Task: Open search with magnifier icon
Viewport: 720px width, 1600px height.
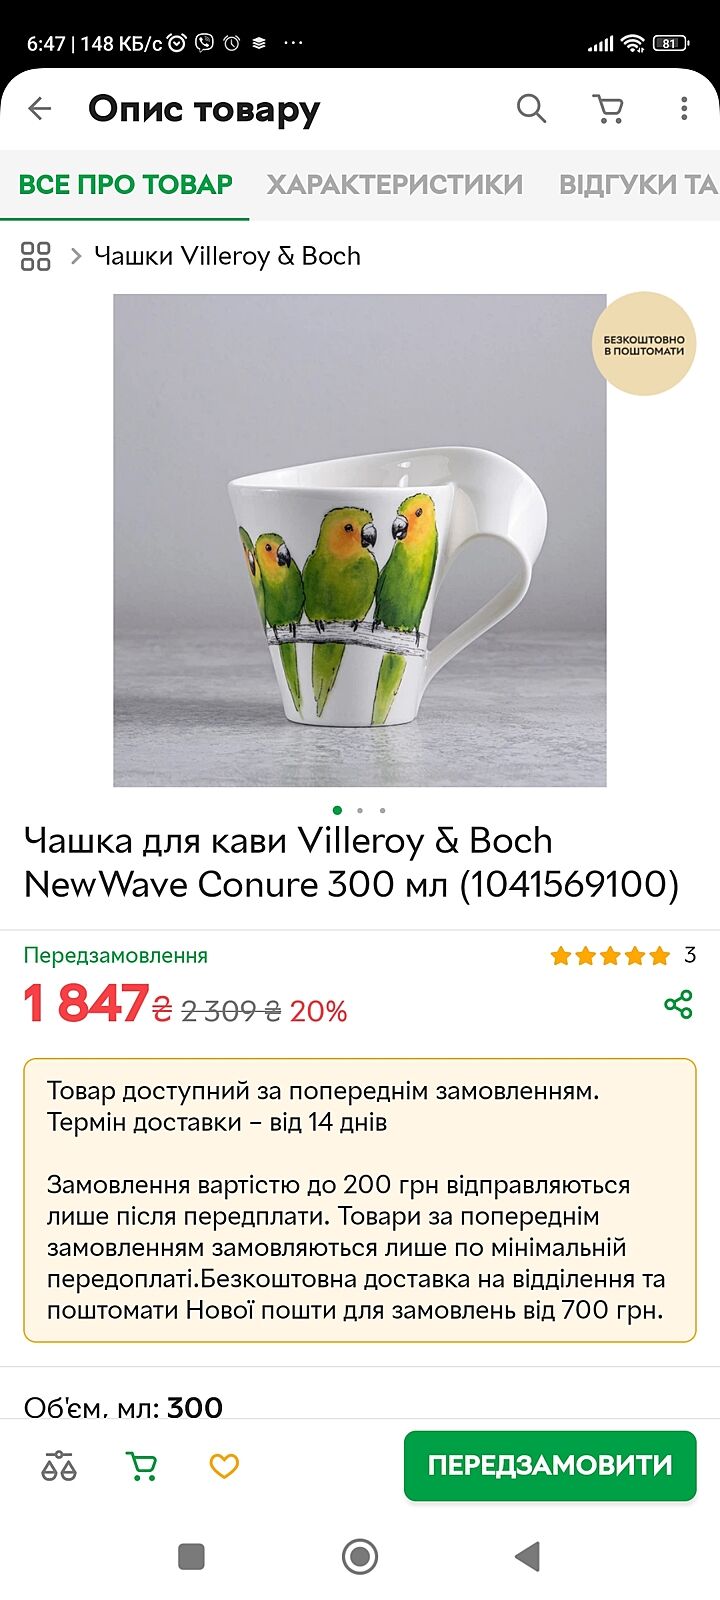Action: (531, 108)
